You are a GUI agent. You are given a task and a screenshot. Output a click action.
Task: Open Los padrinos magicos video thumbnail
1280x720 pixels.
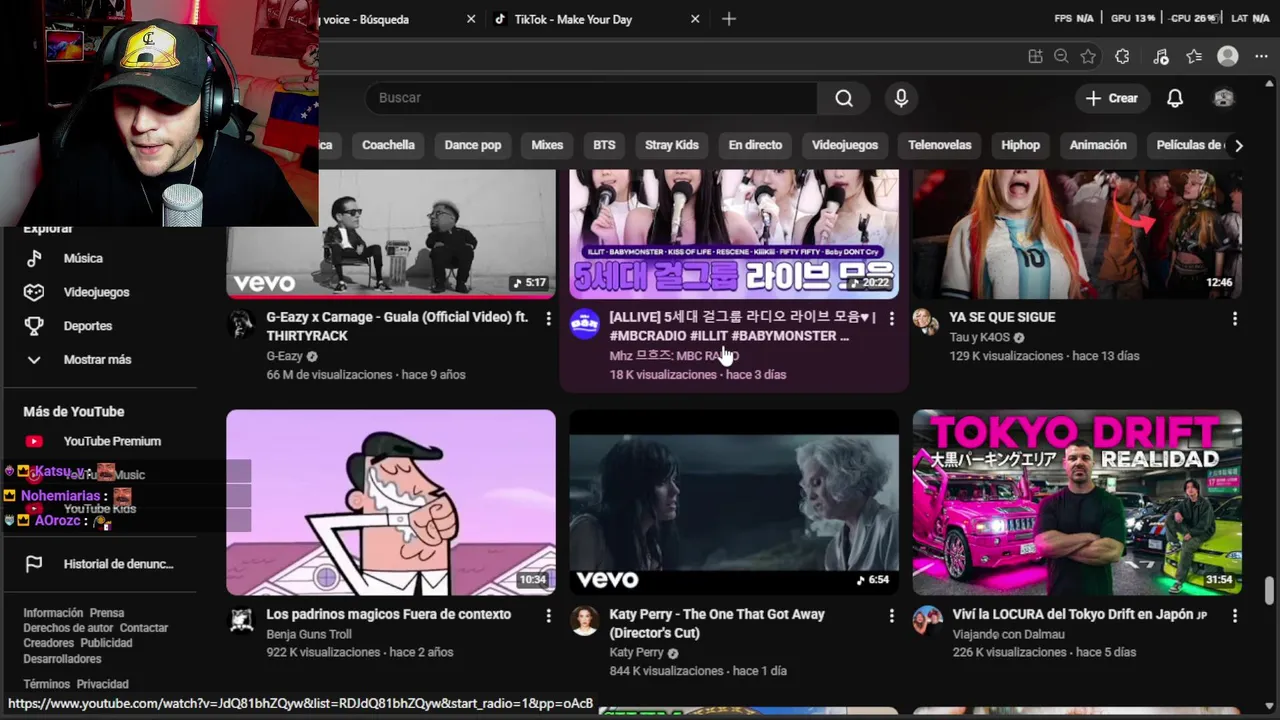(x=391, y=502)
